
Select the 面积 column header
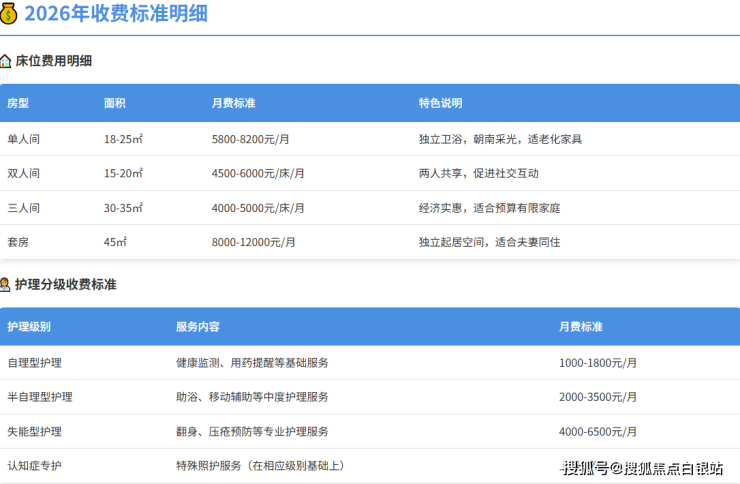[115, 103]
